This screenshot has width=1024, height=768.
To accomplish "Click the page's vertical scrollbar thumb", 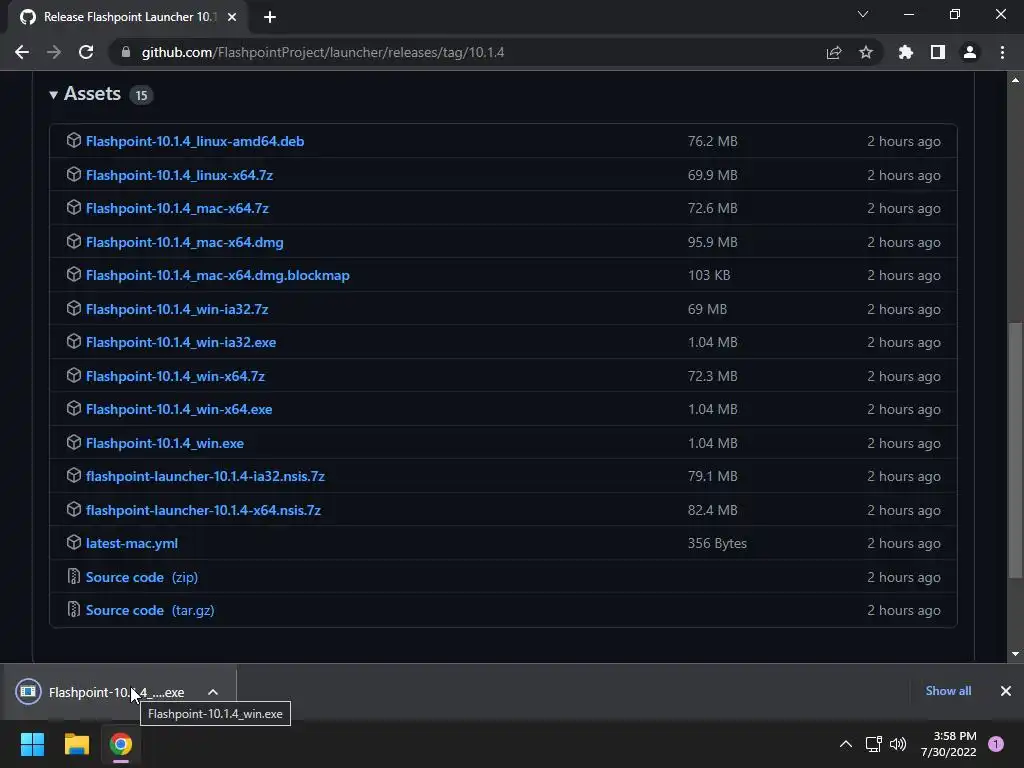I will [1016, 451].
